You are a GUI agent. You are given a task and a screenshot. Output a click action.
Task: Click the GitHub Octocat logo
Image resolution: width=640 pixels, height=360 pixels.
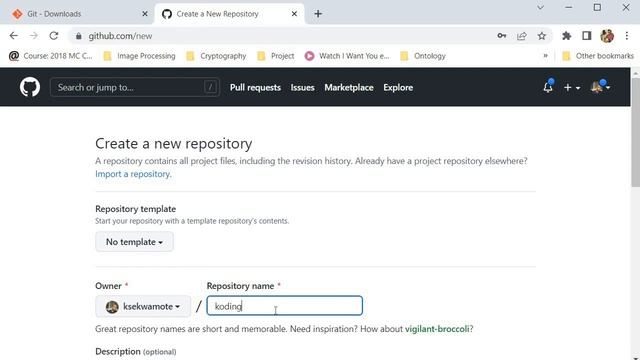click(x=30, y=87)
